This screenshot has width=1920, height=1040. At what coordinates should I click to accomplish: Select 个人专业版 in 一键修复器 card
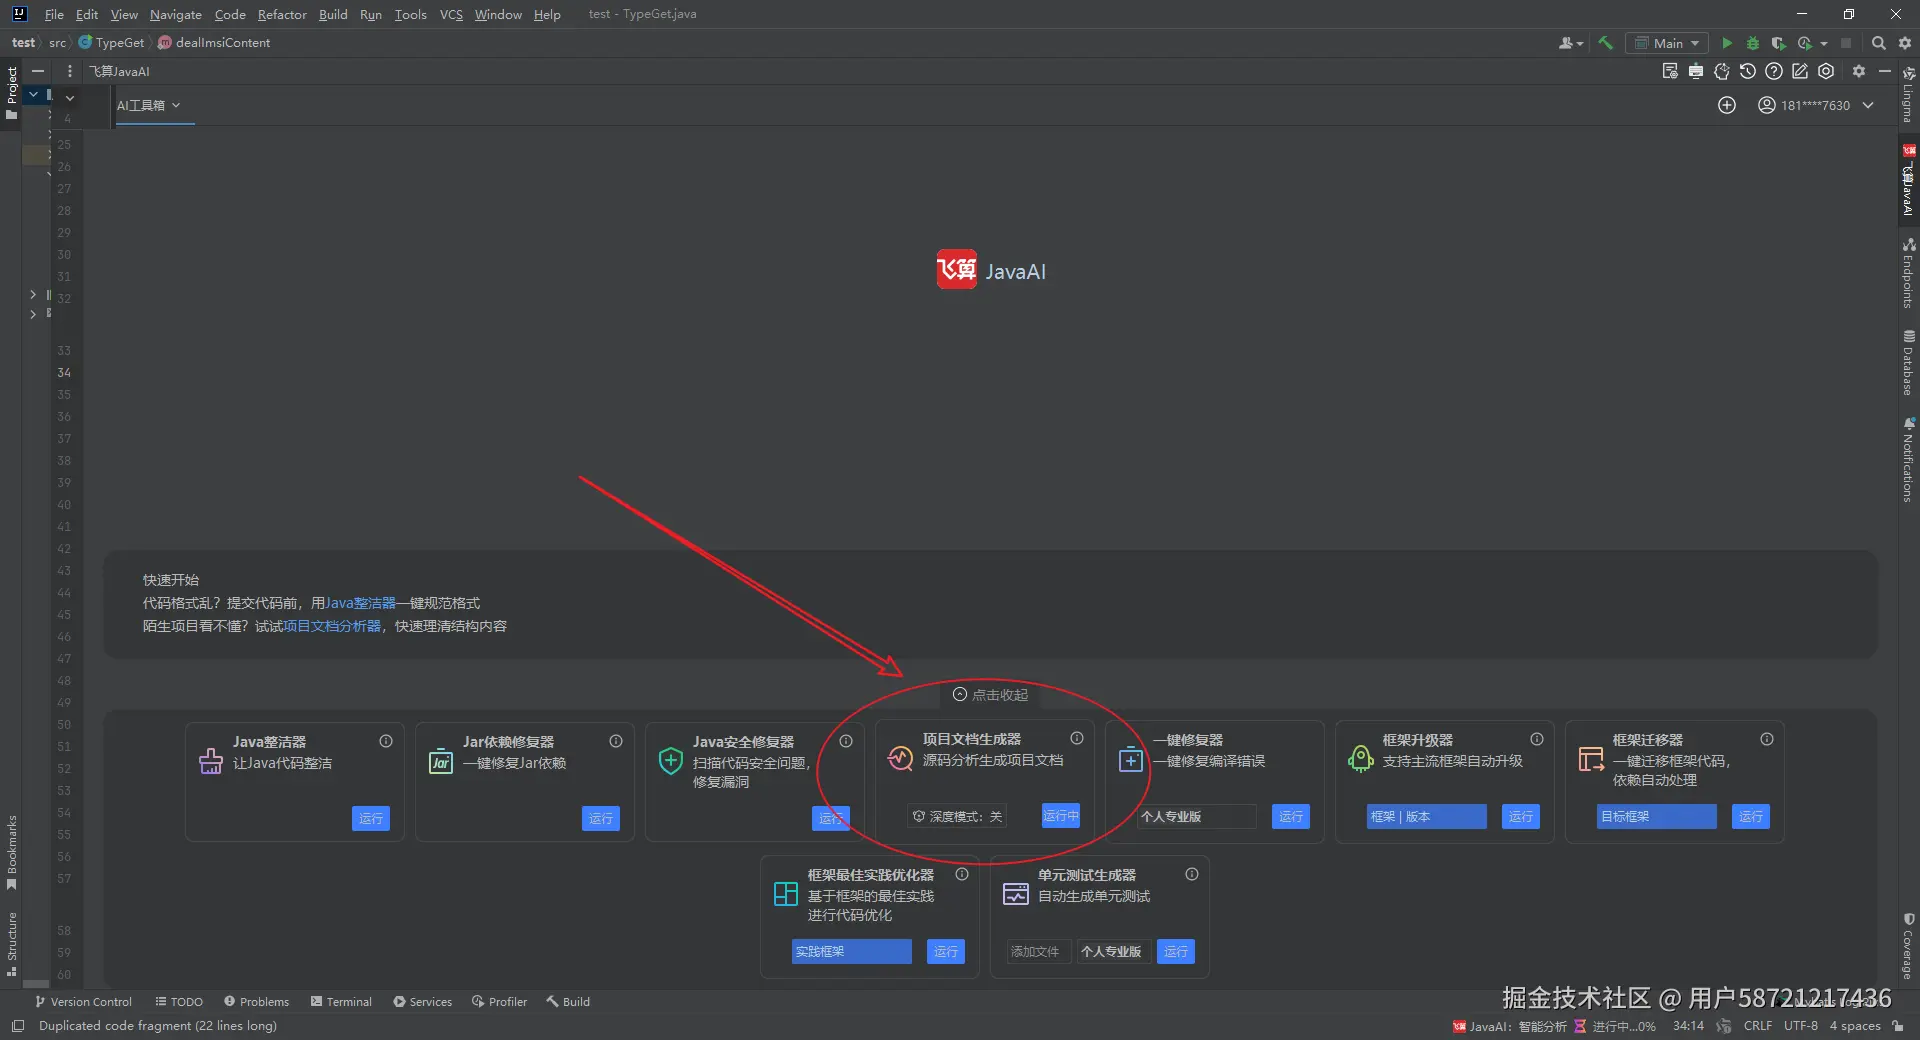pos(1197,817)
